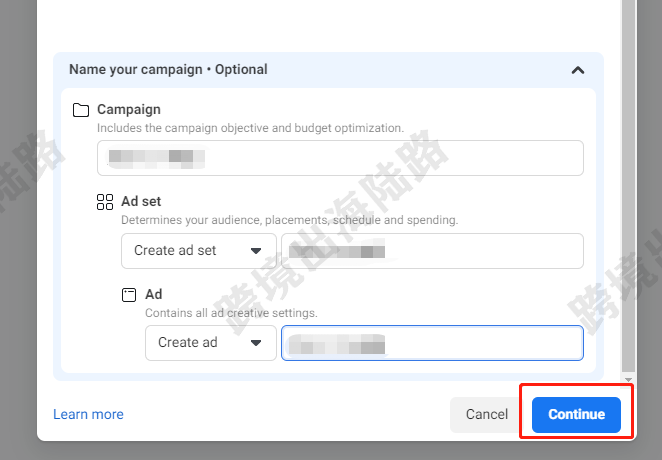
Task: Click the Campaign folder icon
Action: coord(81,110)
